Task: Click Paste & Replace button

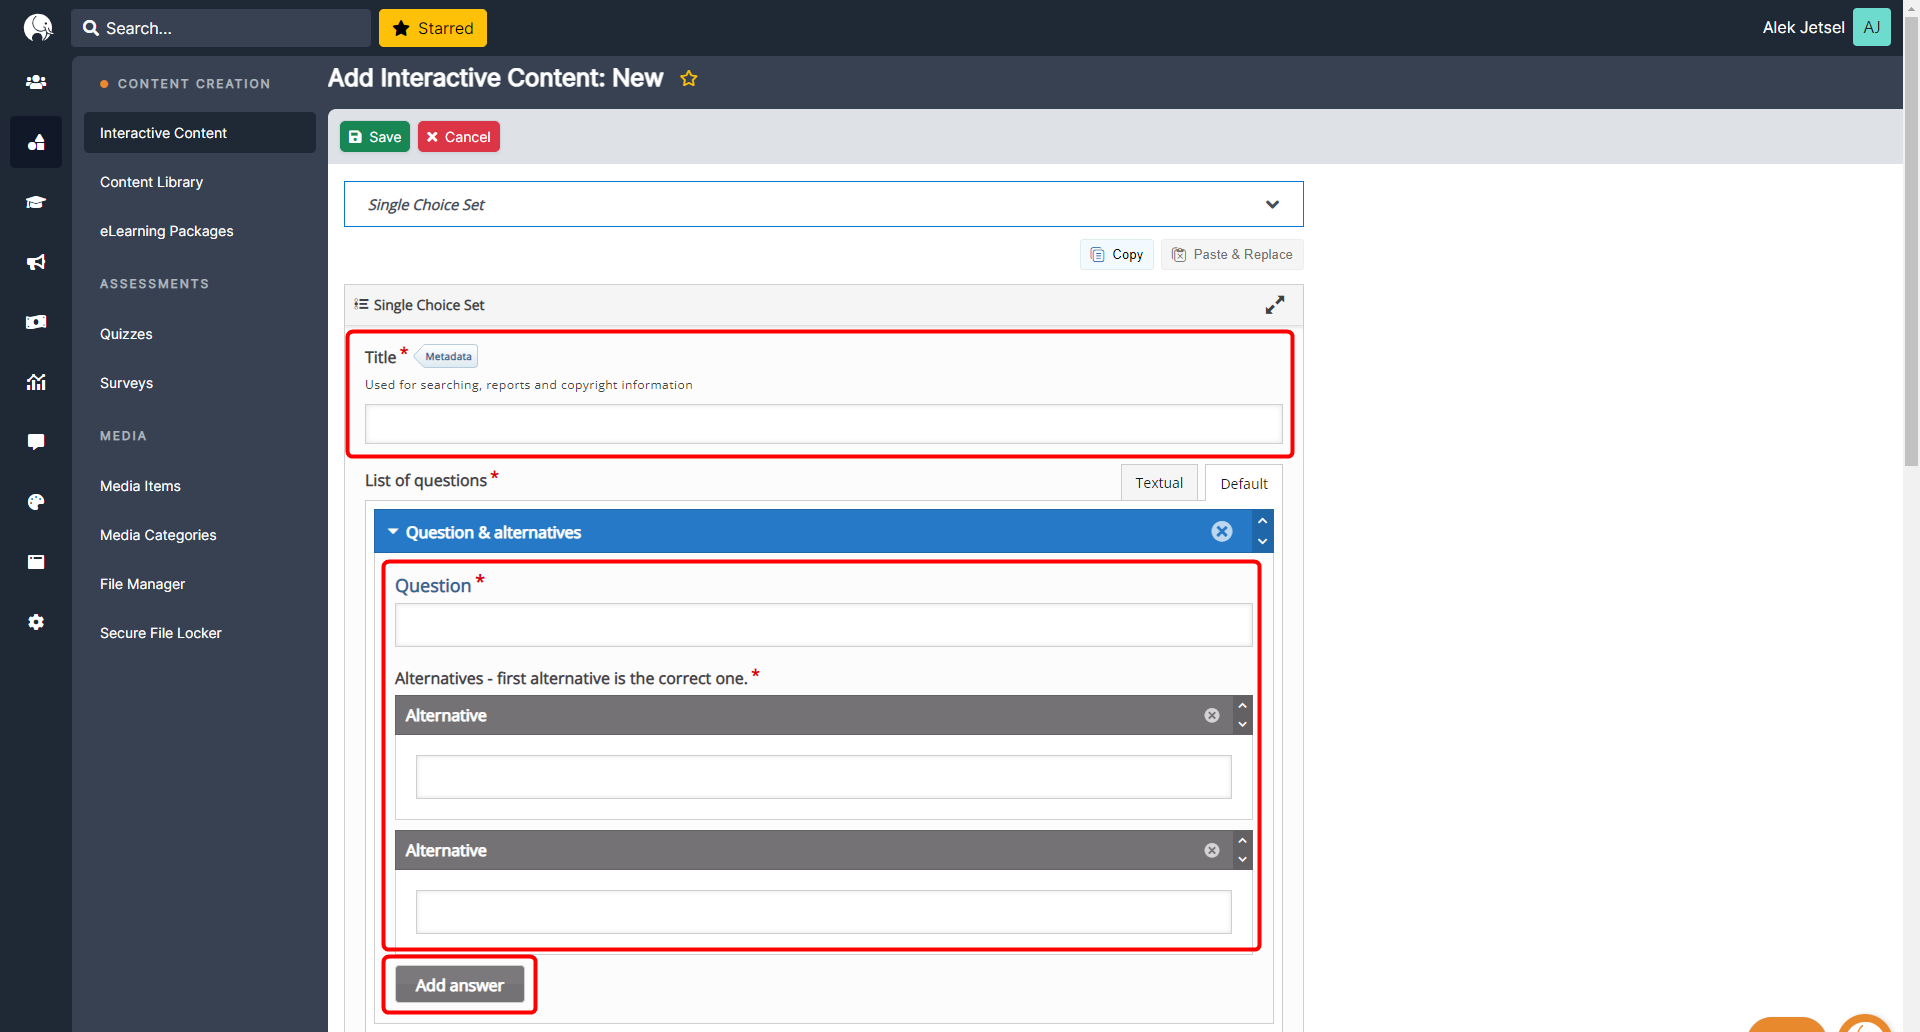Action: pyautogui.click(x=1232, y=254)
